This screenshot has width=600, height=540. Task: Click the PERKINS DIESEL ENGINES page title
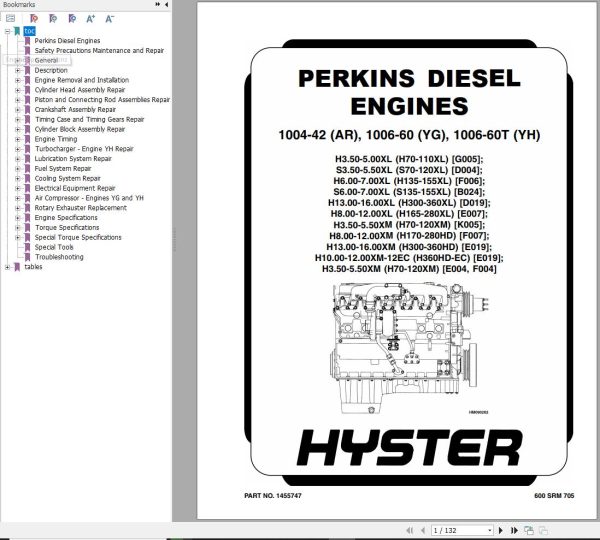click(409, 92)
